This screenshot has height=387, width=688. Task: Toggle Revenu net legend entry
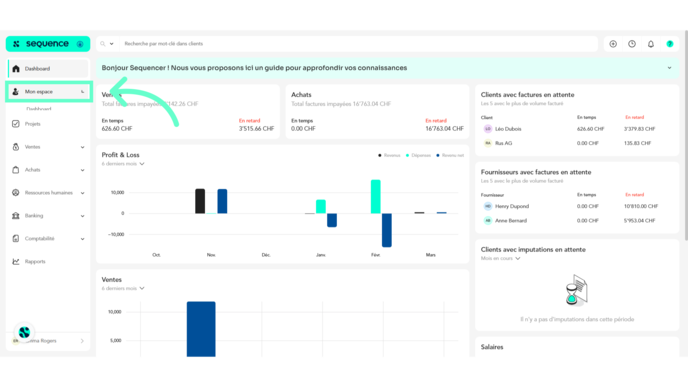coord(450,155)
